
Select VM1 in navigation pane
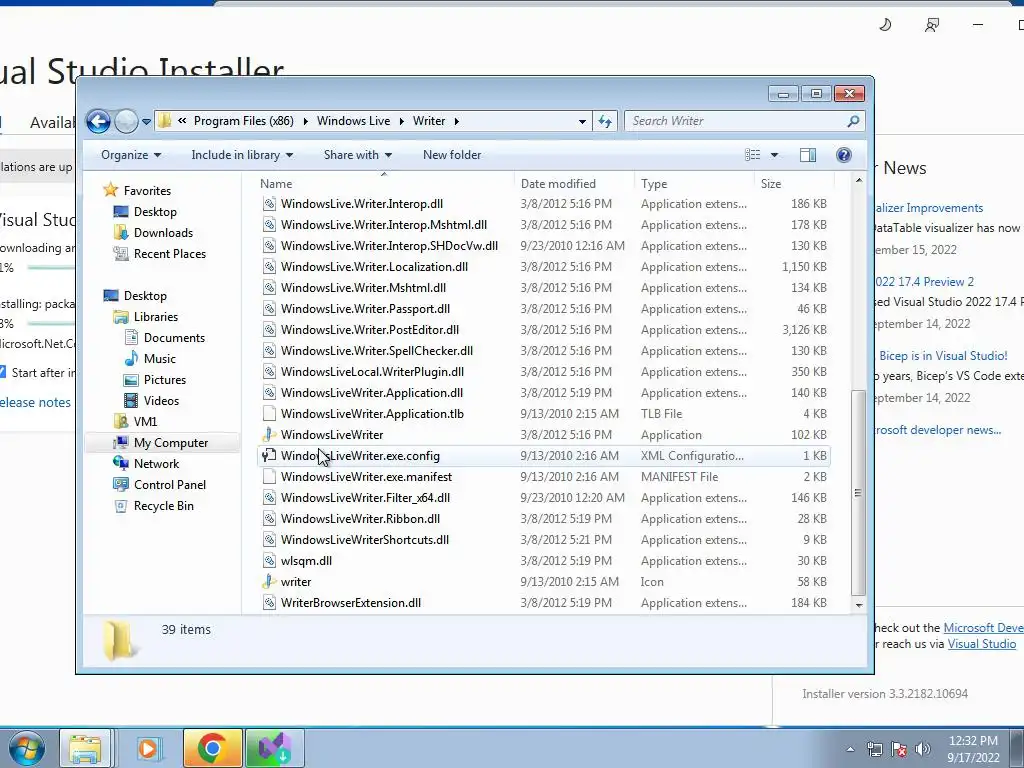click(145, 421)
